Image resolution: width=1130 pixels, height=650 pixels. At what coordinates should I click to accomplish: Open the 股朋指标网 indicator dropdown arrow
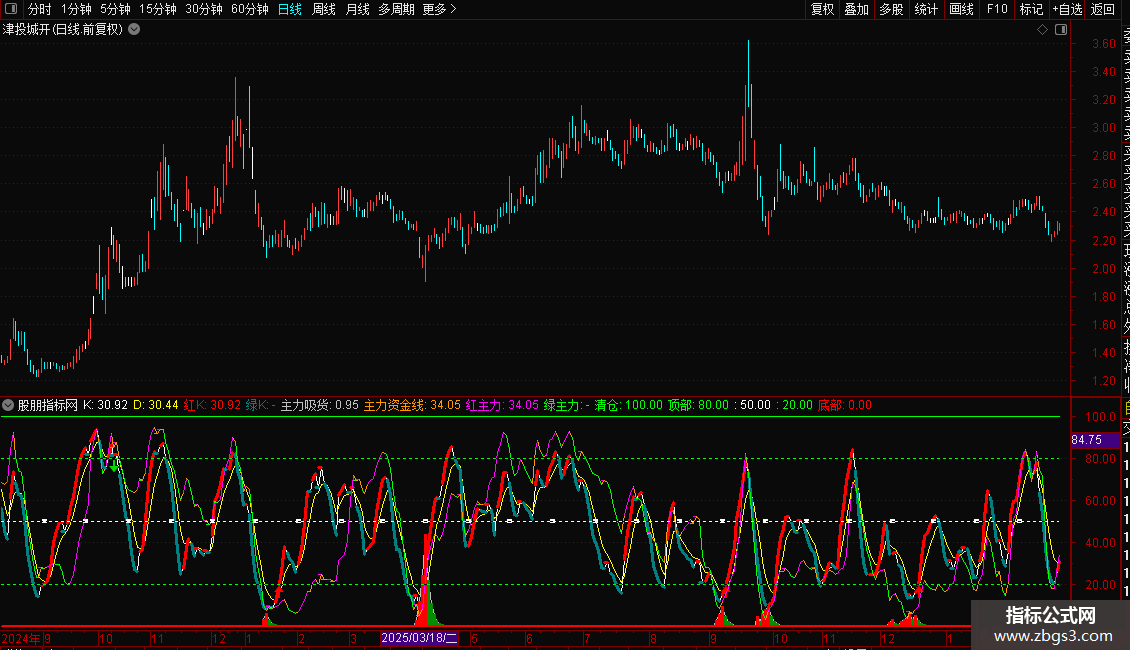point(9,405)
